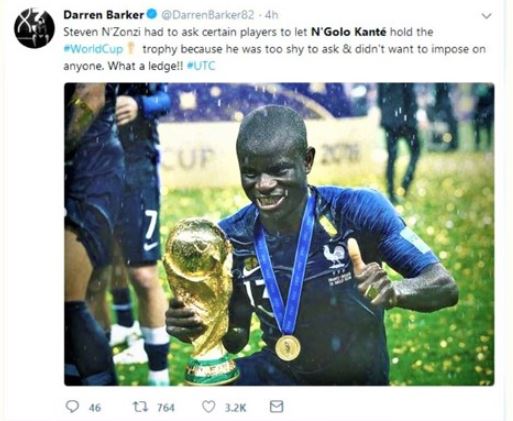Open the #WorldCup hashtag link
Image resolution: width=513 pixels, height=421 pixels.
pyautogui.click(x=93, y=49)
